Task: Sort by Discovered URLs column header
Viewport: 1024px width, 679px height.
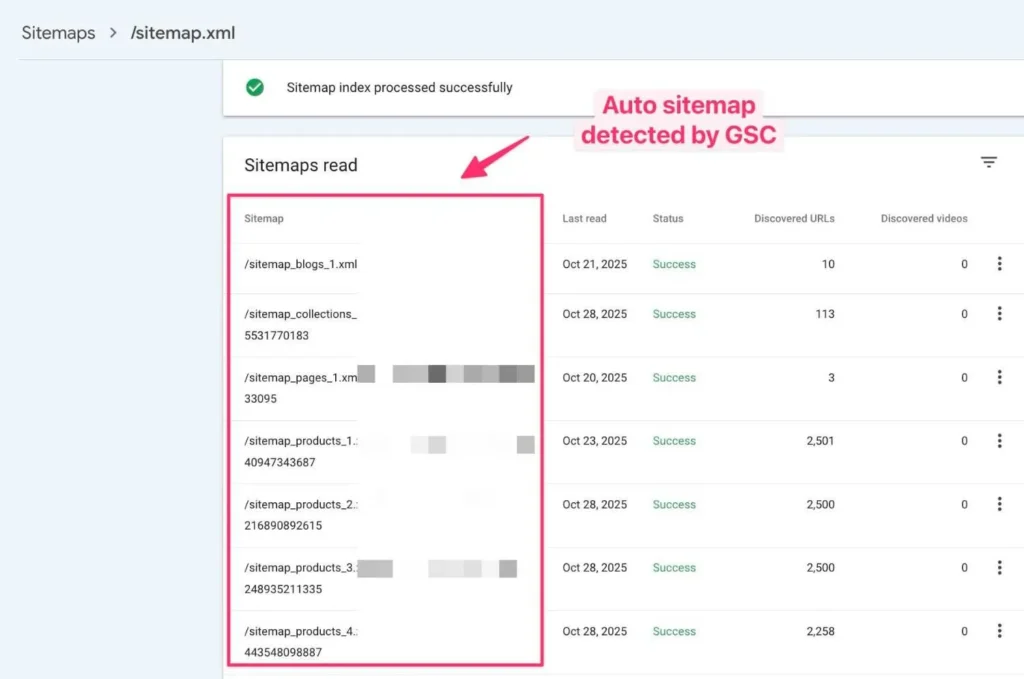Action: tap(794, 219)
